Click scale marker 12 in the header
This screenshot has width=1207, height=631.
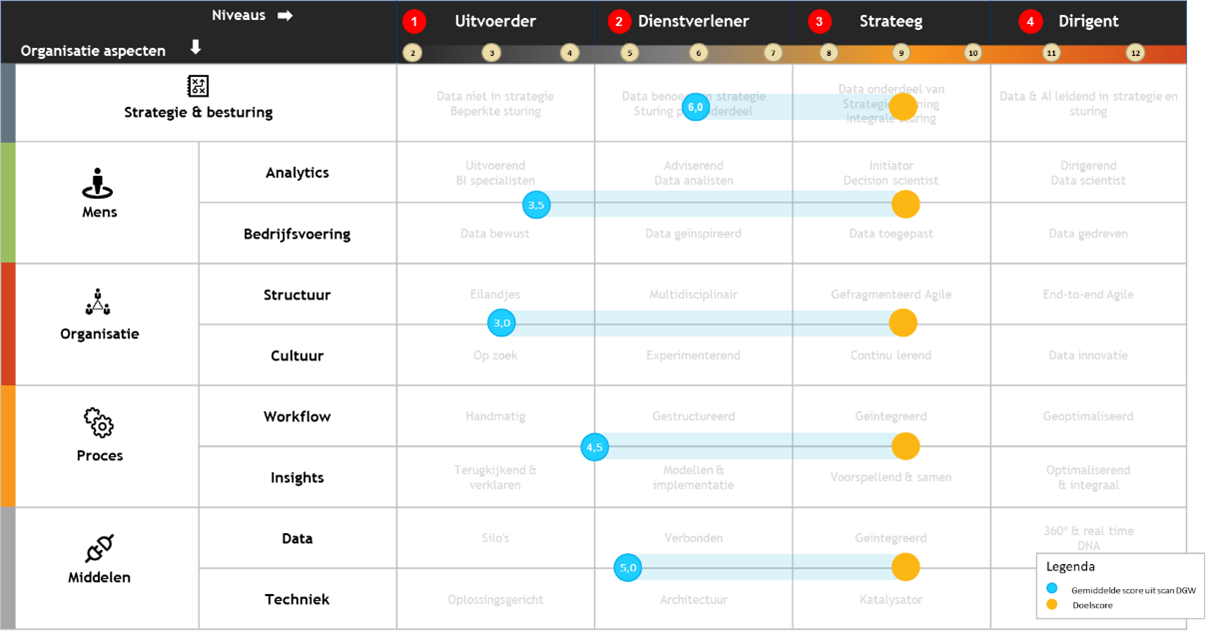[1134, 53]
